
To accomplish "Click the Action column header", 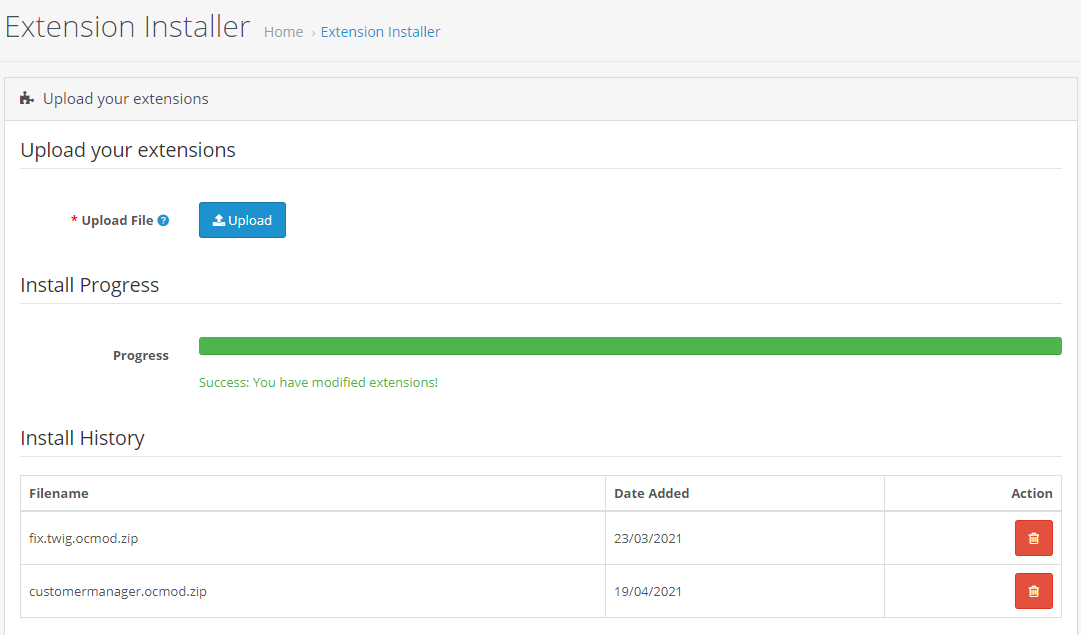I will (1031, 493).
